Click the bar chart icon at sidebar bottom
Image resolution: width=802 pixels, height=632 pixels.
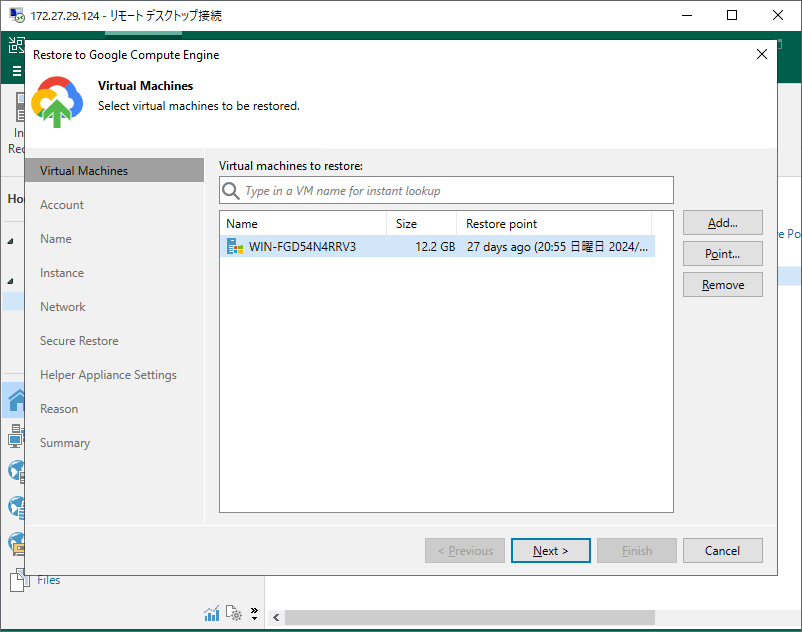(x=212, y=613)
